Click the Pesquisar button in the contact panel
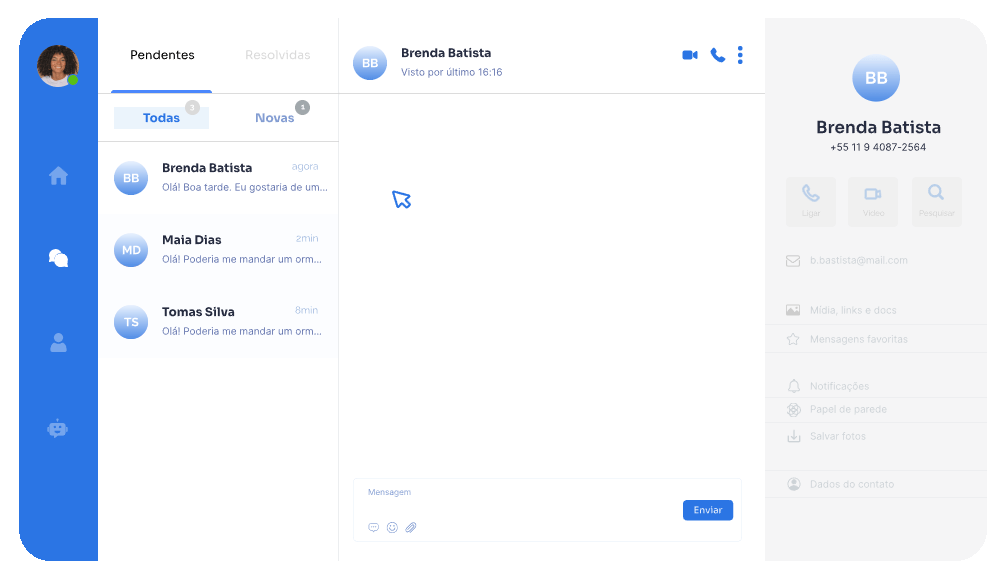The image size is (1006, 580). pos(937,201)
